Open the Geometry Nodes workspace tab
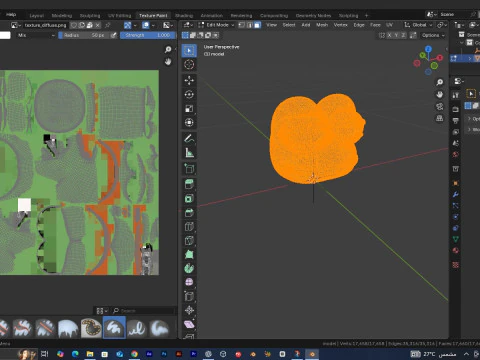 point(313,16)
